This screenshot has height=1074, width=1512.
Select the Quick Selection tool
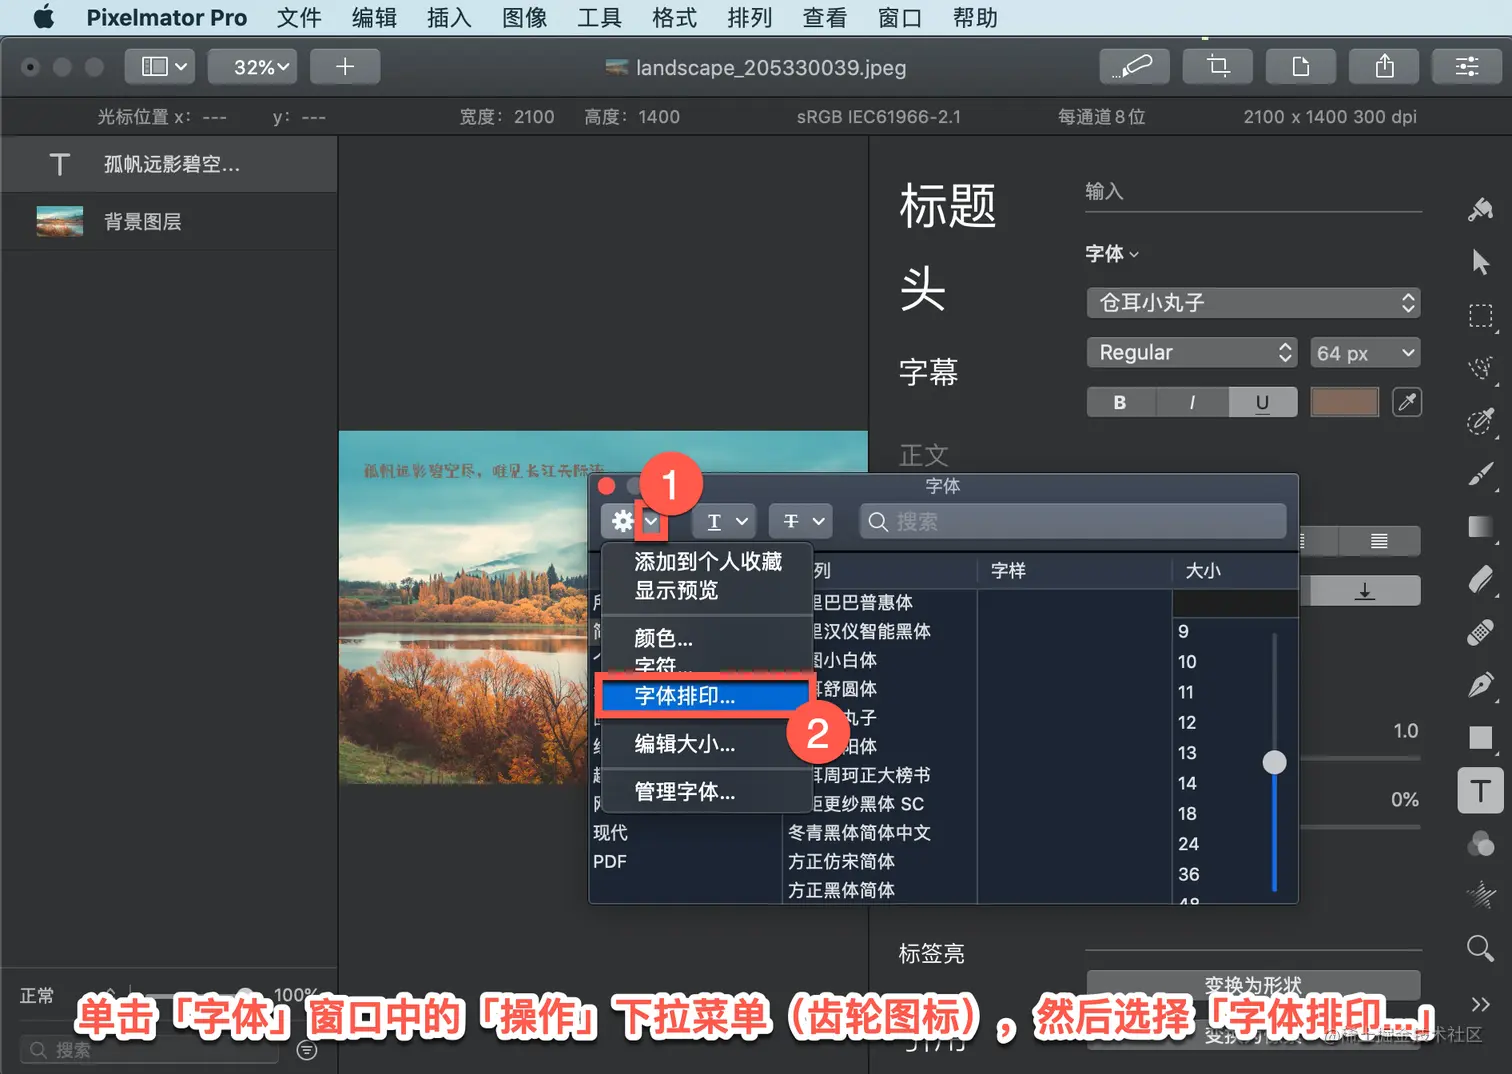click(1481, 368)
